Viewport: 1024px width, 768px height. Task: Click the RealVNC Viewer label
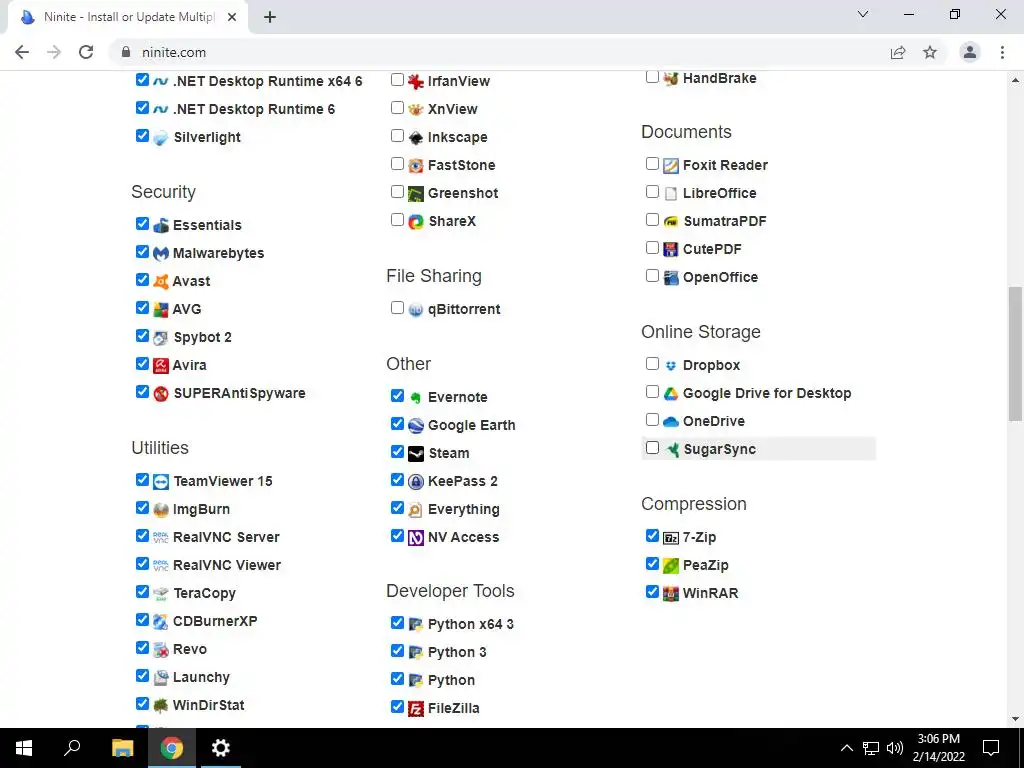(227, 566)
